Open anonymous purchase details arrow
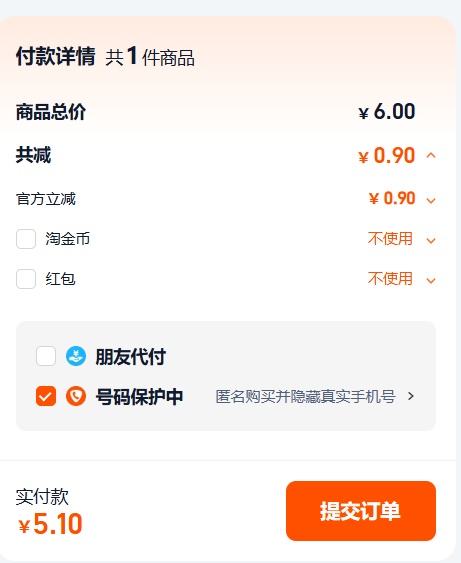This screenshot has height=563, width=461. click(x=411, y=396)
